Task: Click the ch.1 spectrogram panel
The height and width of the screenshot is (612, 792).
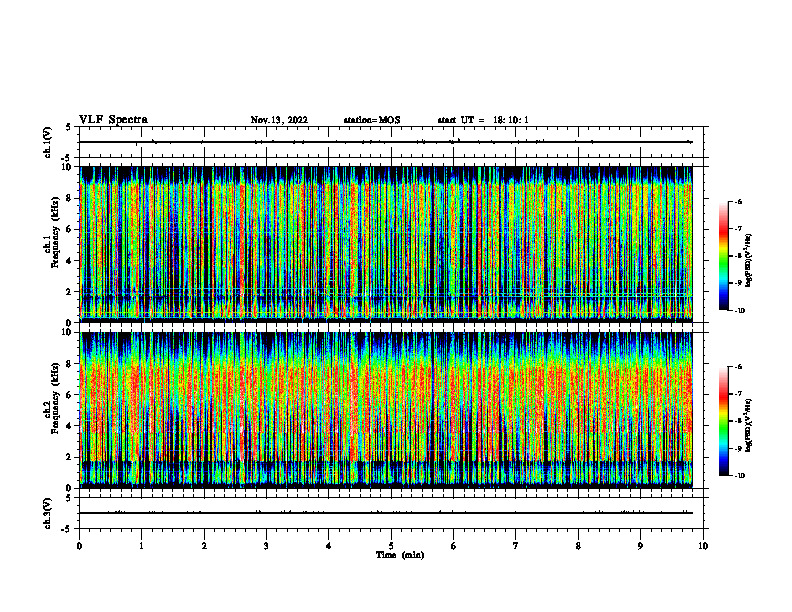Action: [386, 244]
